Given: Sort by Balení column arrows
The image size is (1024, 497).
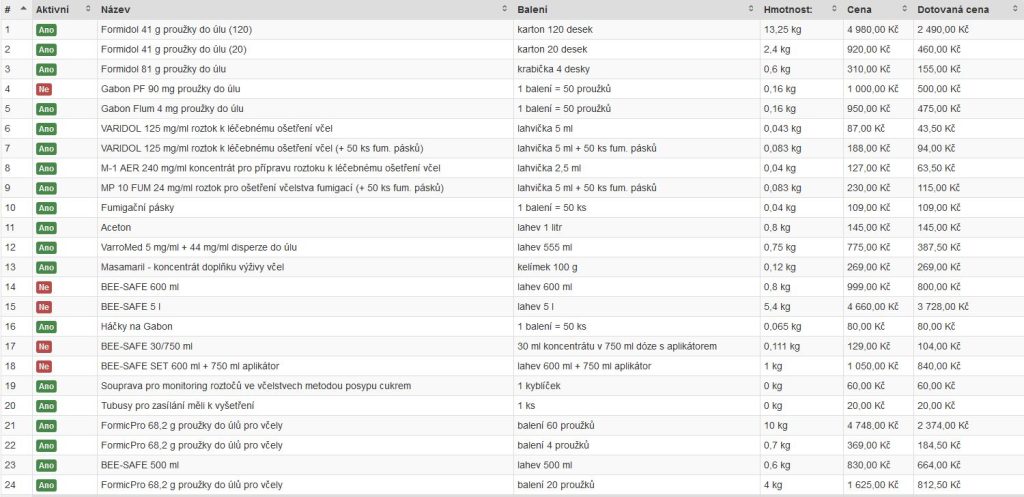Looking at the screenshot, I should 752,10.
